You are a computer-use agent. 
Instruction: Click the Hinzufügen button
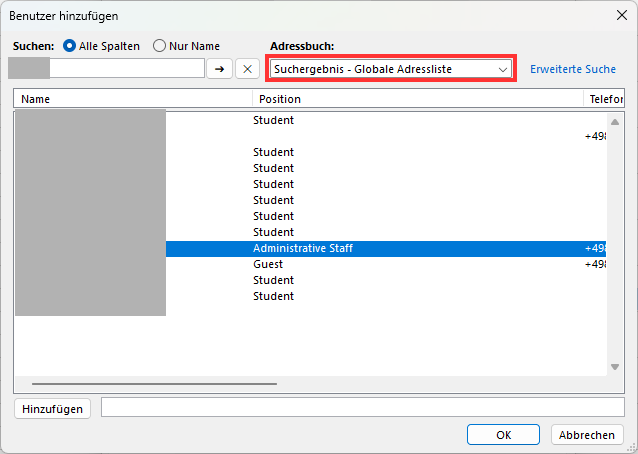[x=52, y=408]
